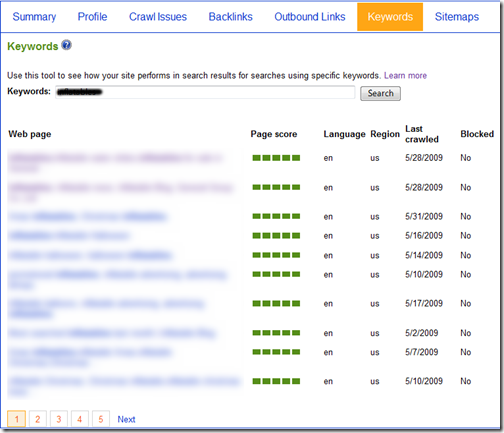This screenshot has width=504, height=433.
Task: Switch to the Profile tab
Action: pos(92,17)
